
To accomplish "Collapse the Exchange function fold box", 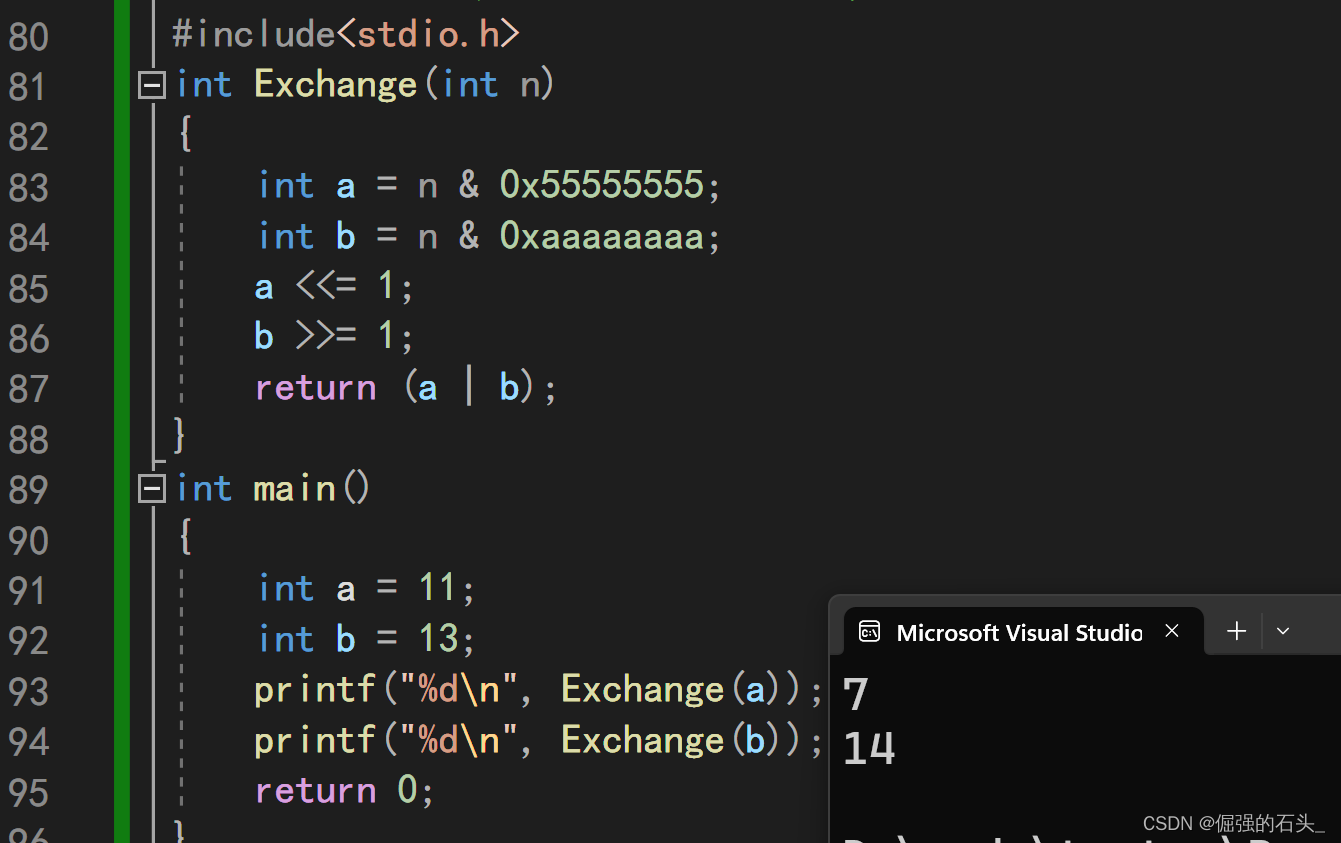I will 152,86.
